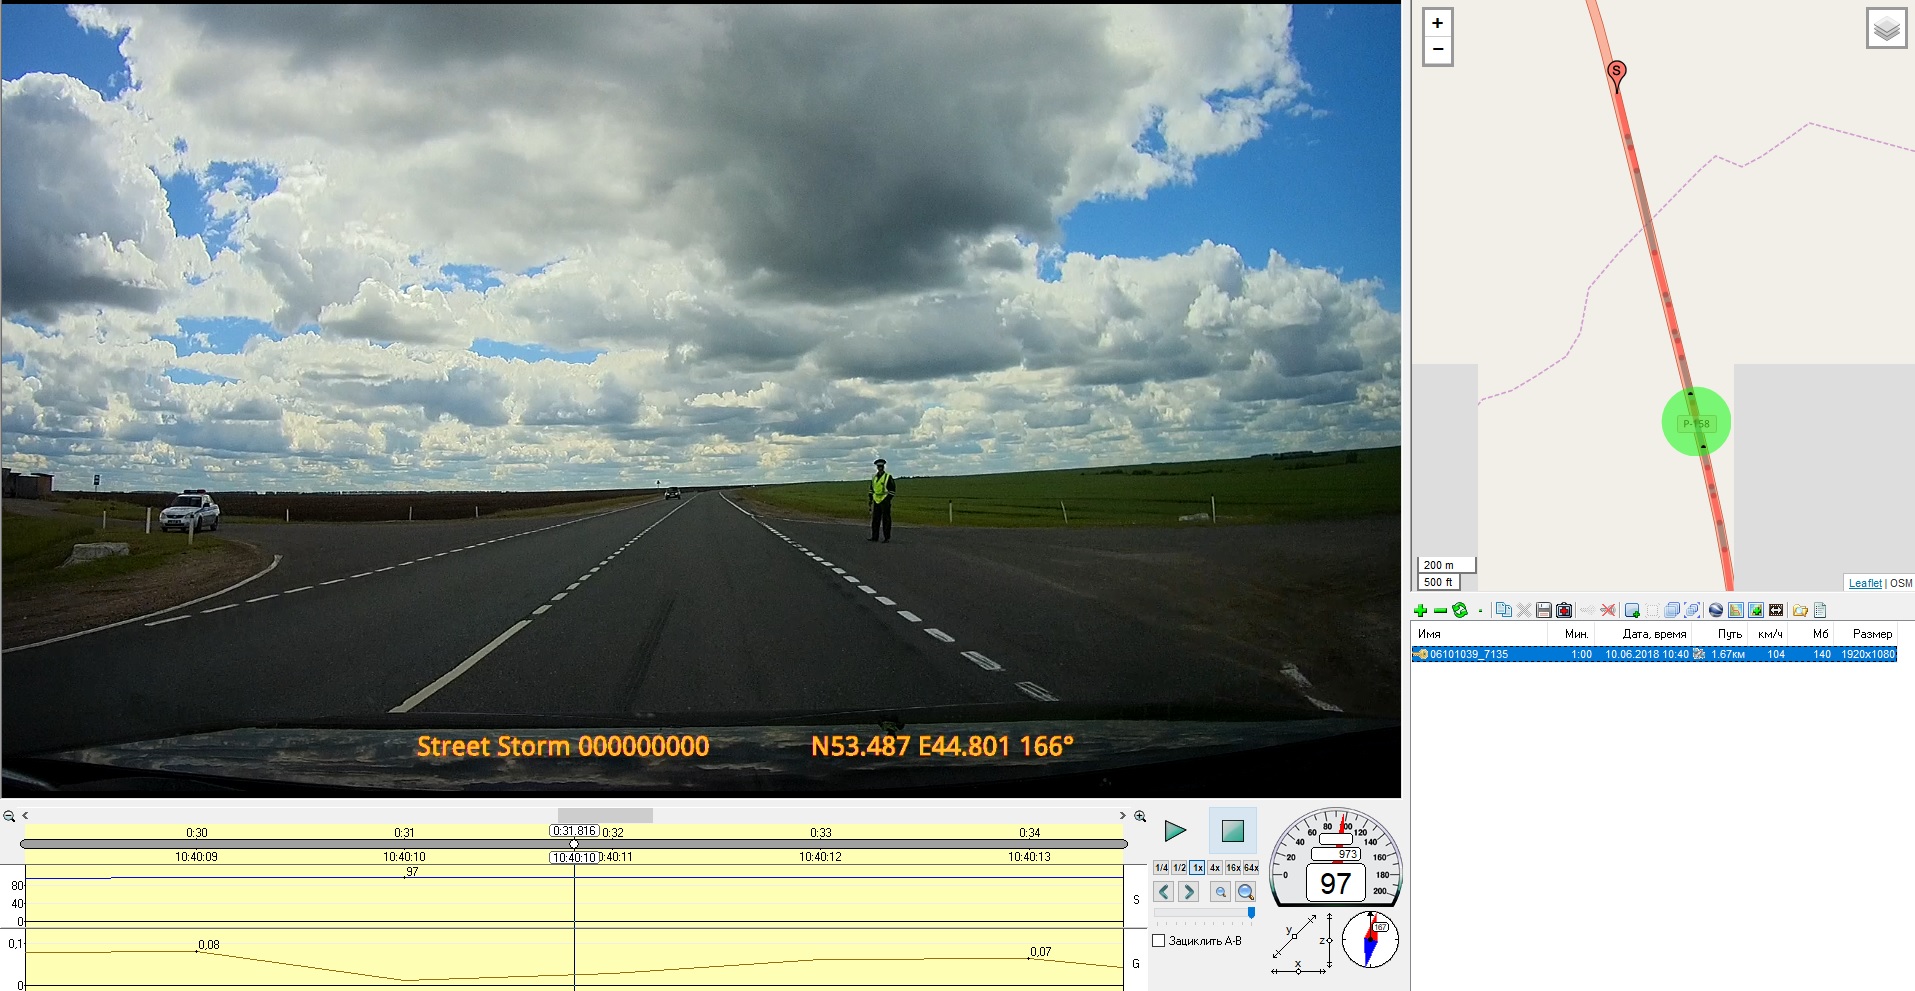Image resolution: width=1915 pixels, height=991 pixels.
Task: Sort file list by Имя column header
Action: (1430, 634)
